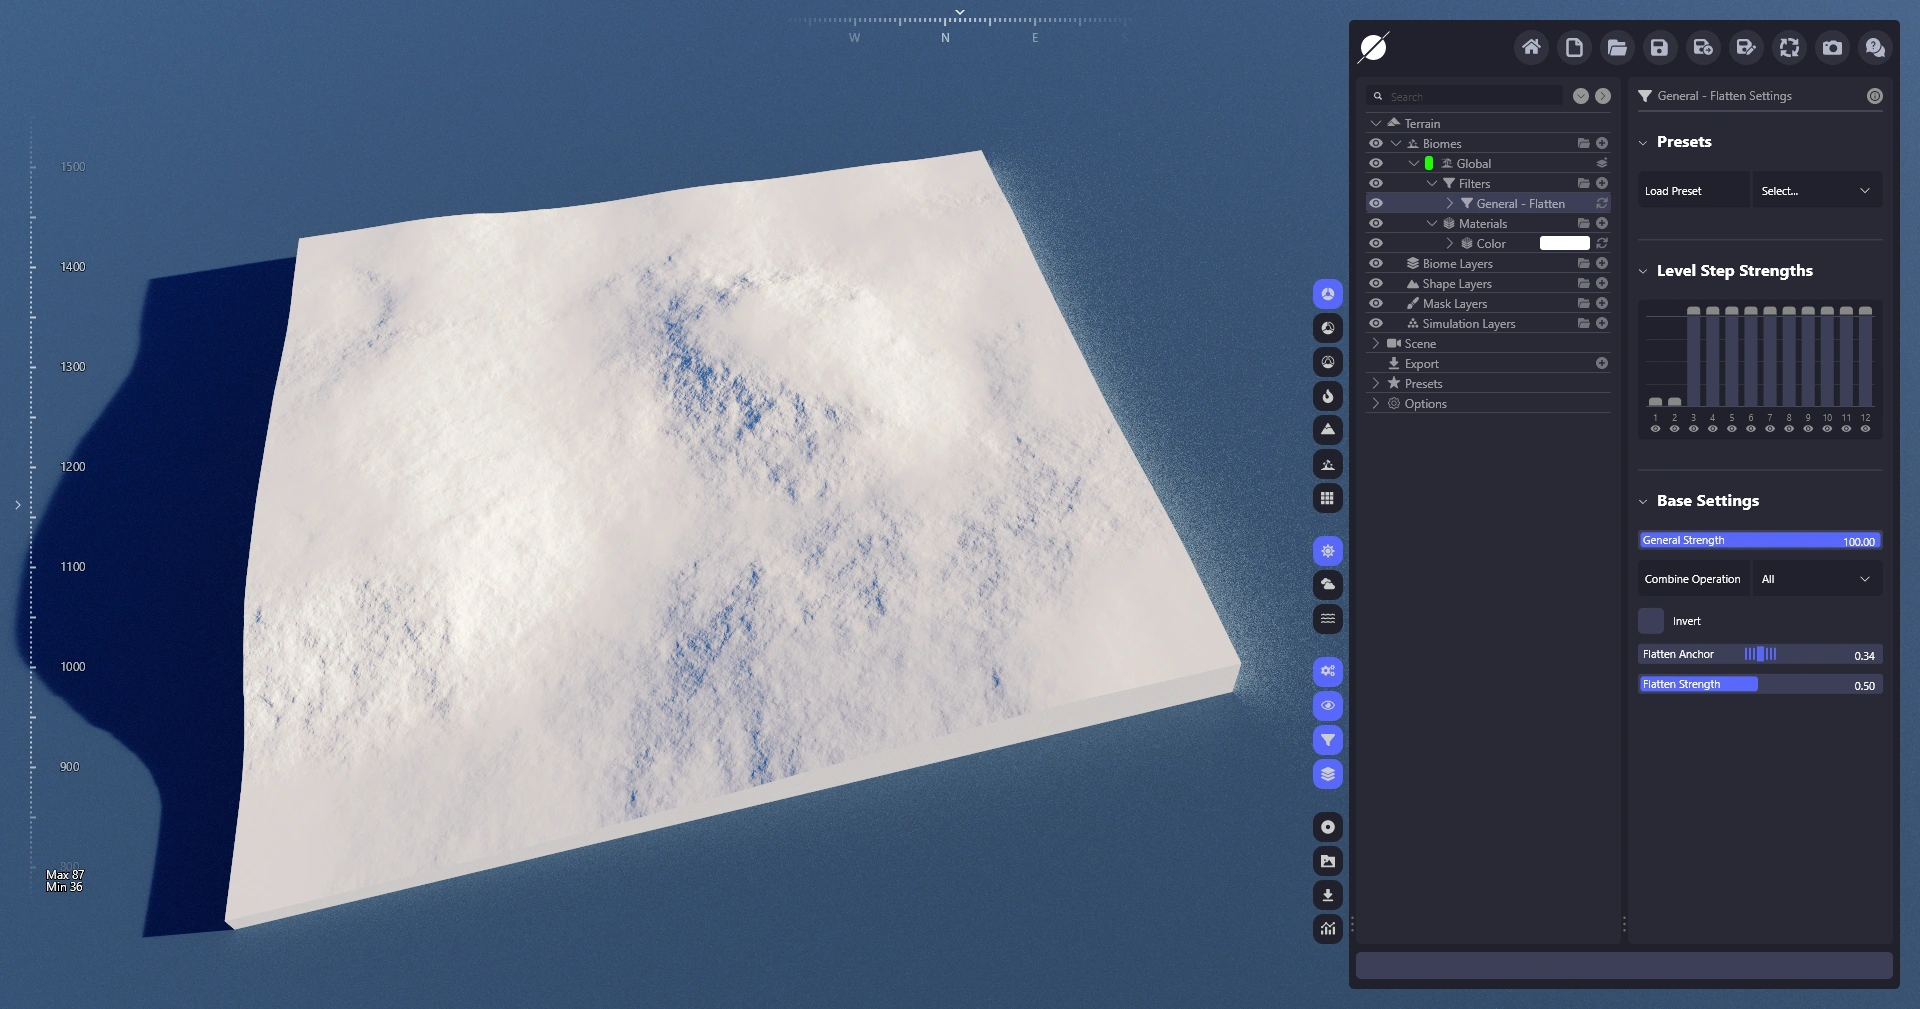Click the statistics chart icon at sidebar bottom
The height and width of the screenshot is (1009, 1920).
(1328, 929)
